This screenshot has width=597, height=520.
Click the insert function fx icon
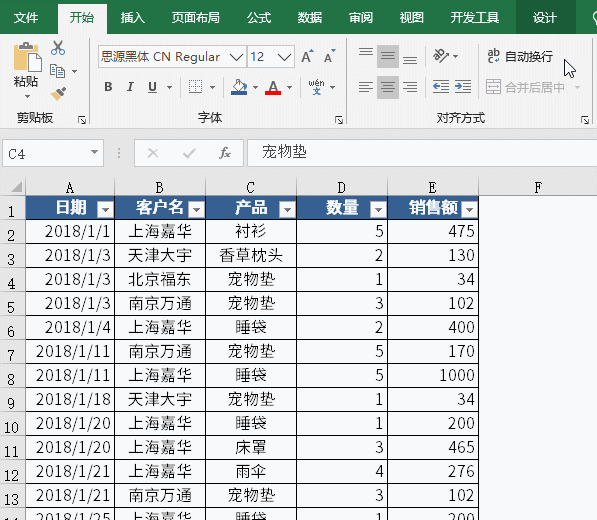(x=225, y=153)
